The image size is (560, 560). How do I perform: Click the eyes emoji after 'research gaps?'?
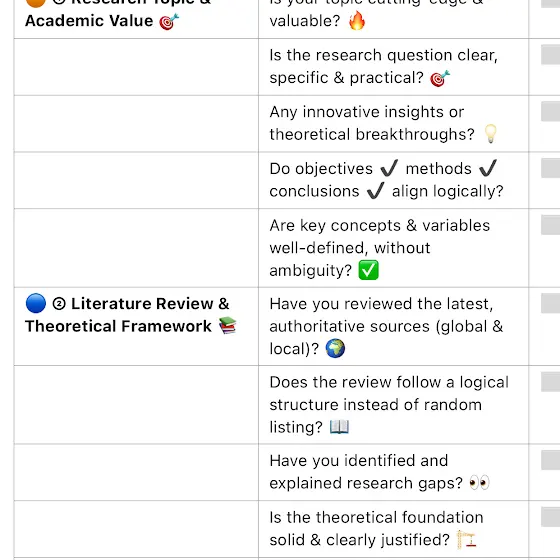coord(479,483)
